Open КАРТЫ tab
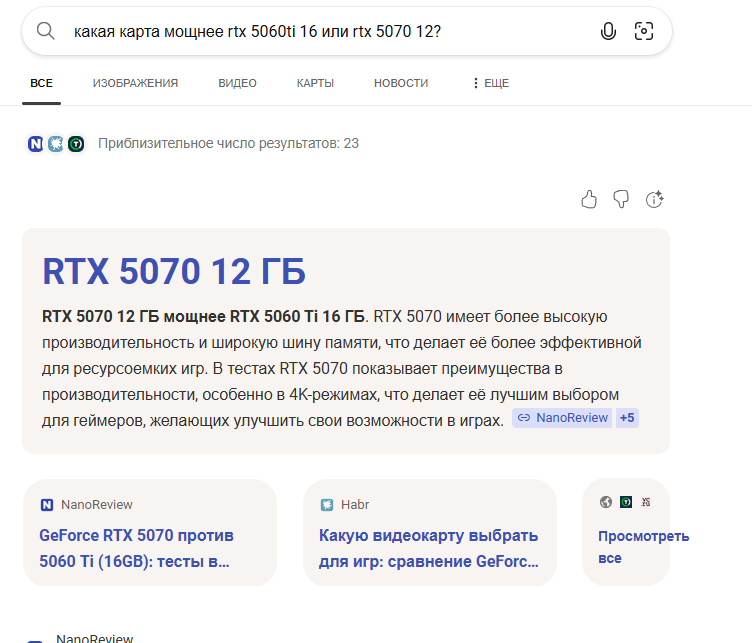The height and width of the screenshot is (643, 752). [x=315, y=83]
